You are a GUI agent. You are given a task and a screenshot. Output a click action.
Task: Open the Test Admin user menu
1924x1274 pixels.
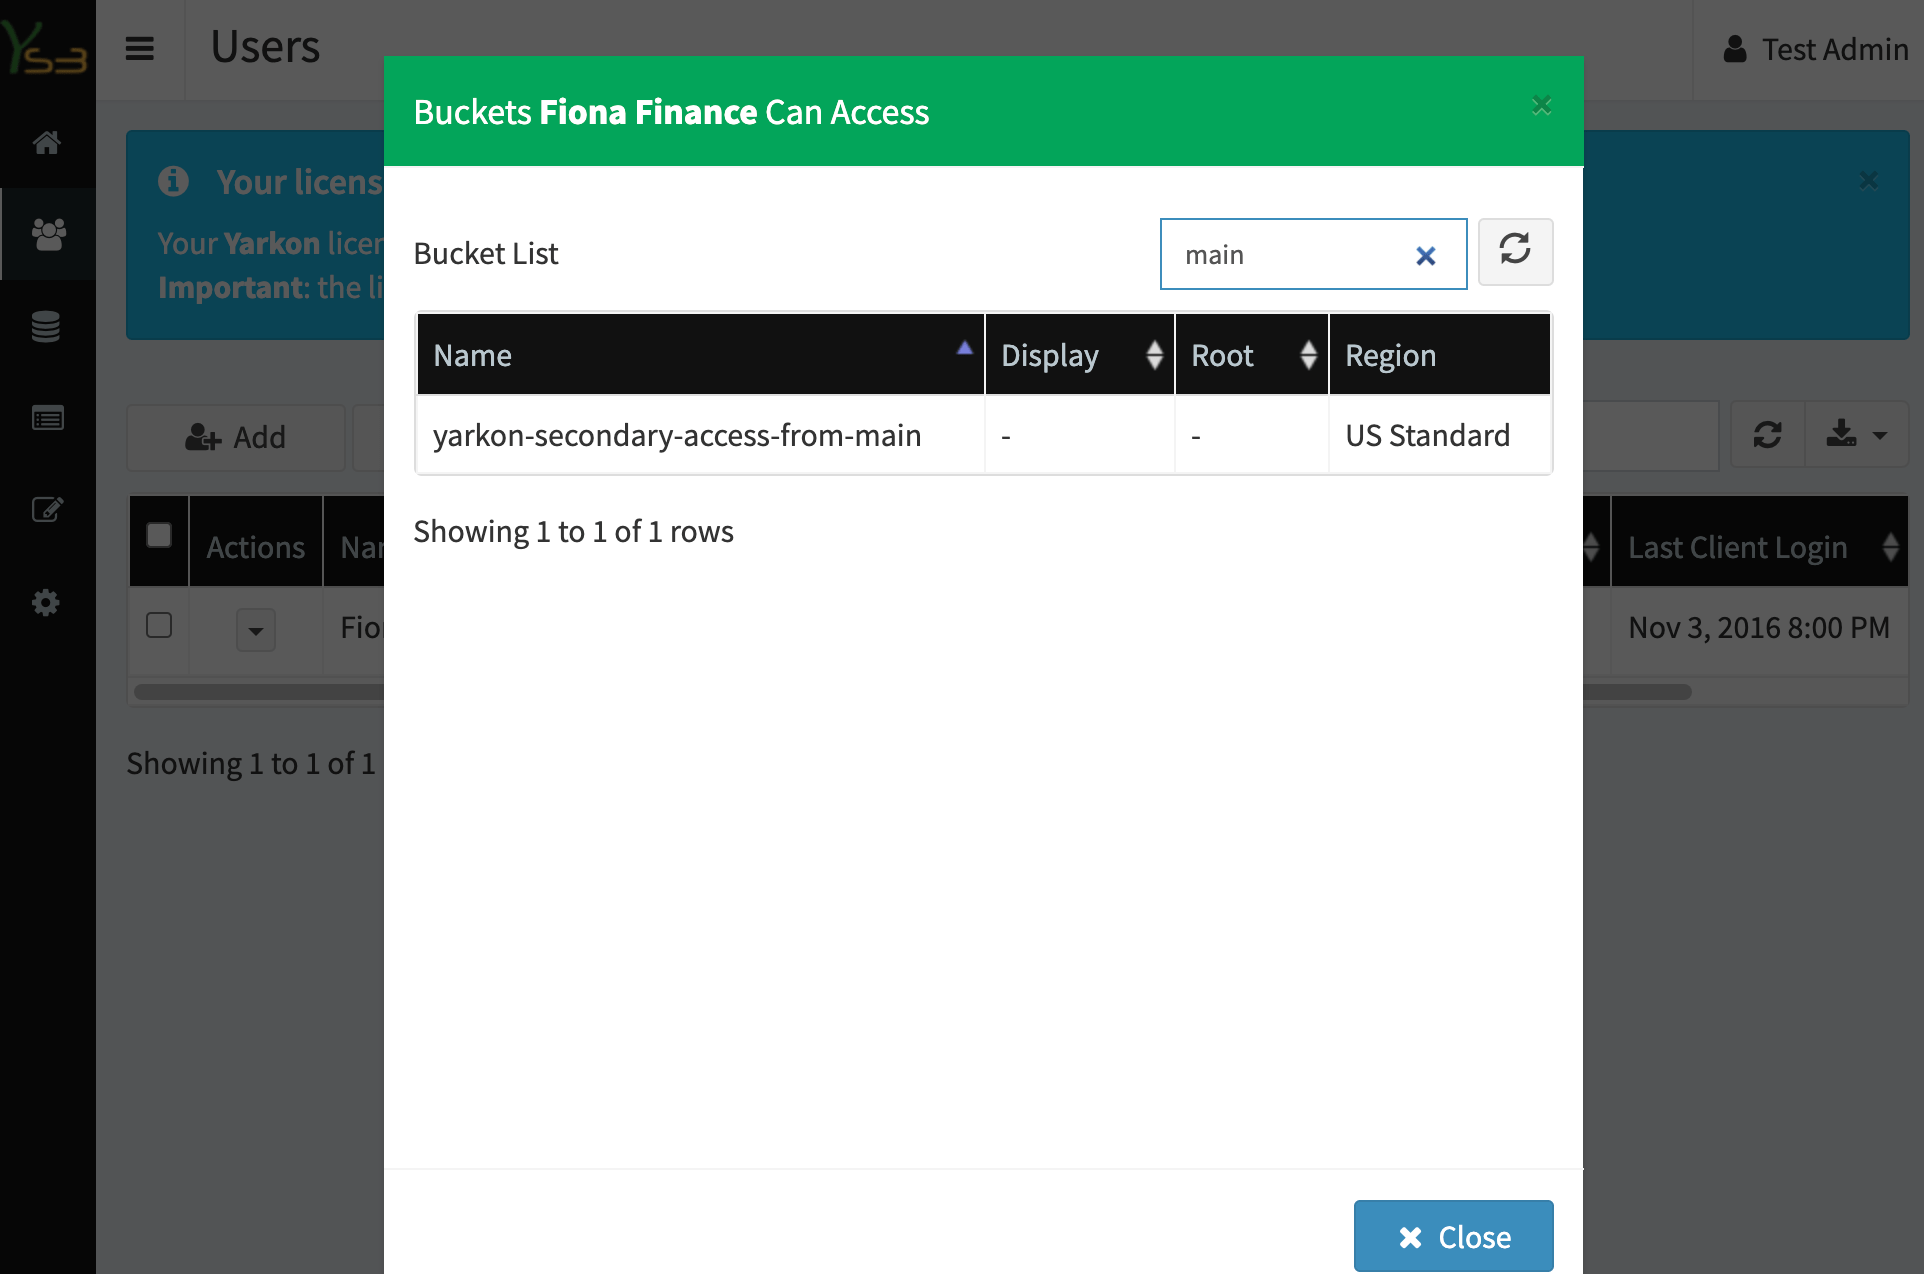[x=1815, y=49]
